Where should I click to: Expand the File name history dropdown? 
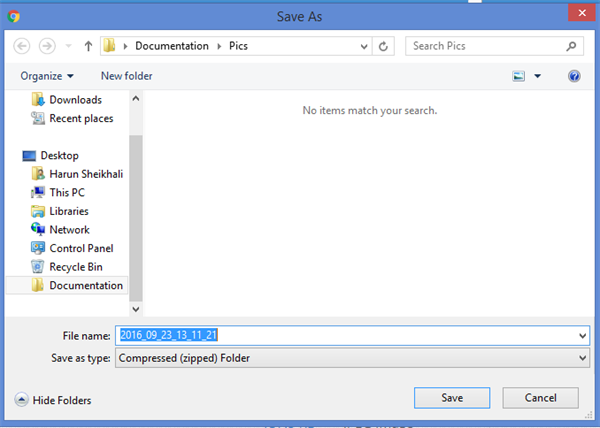tap(582, 336)
